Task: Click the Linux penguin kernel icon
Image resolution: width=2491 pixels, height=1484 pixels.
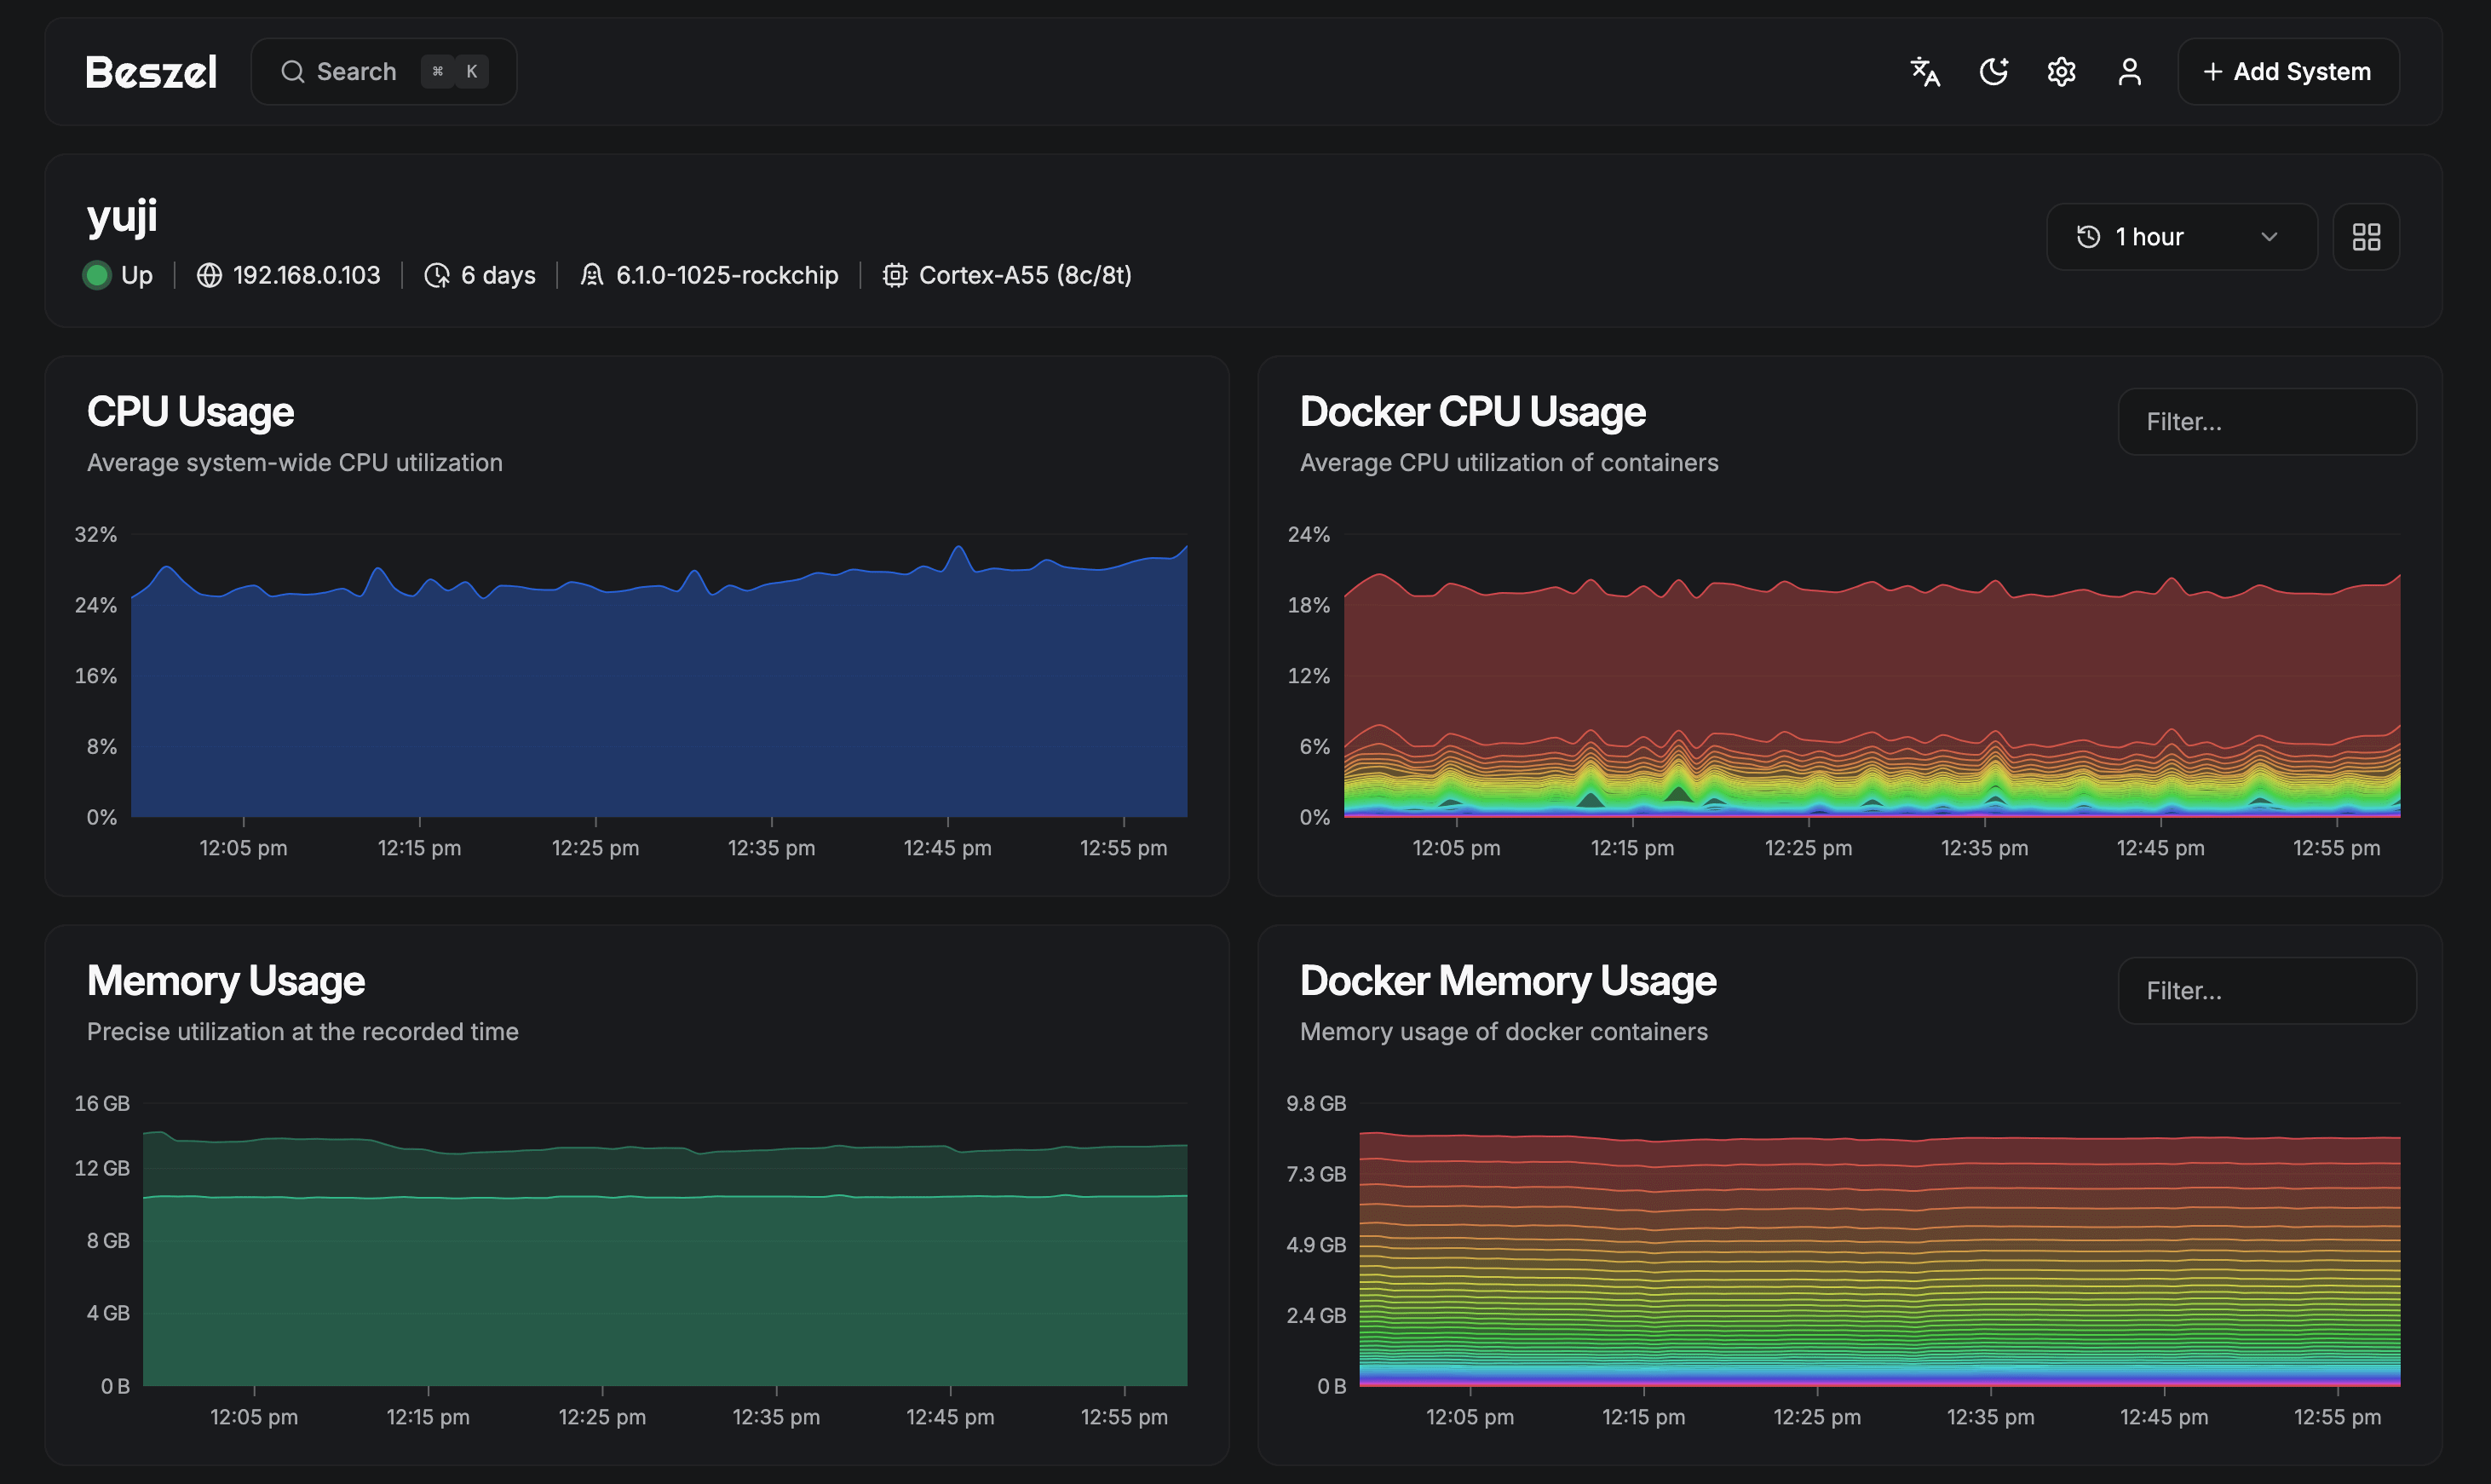Action: pos(592,275)
